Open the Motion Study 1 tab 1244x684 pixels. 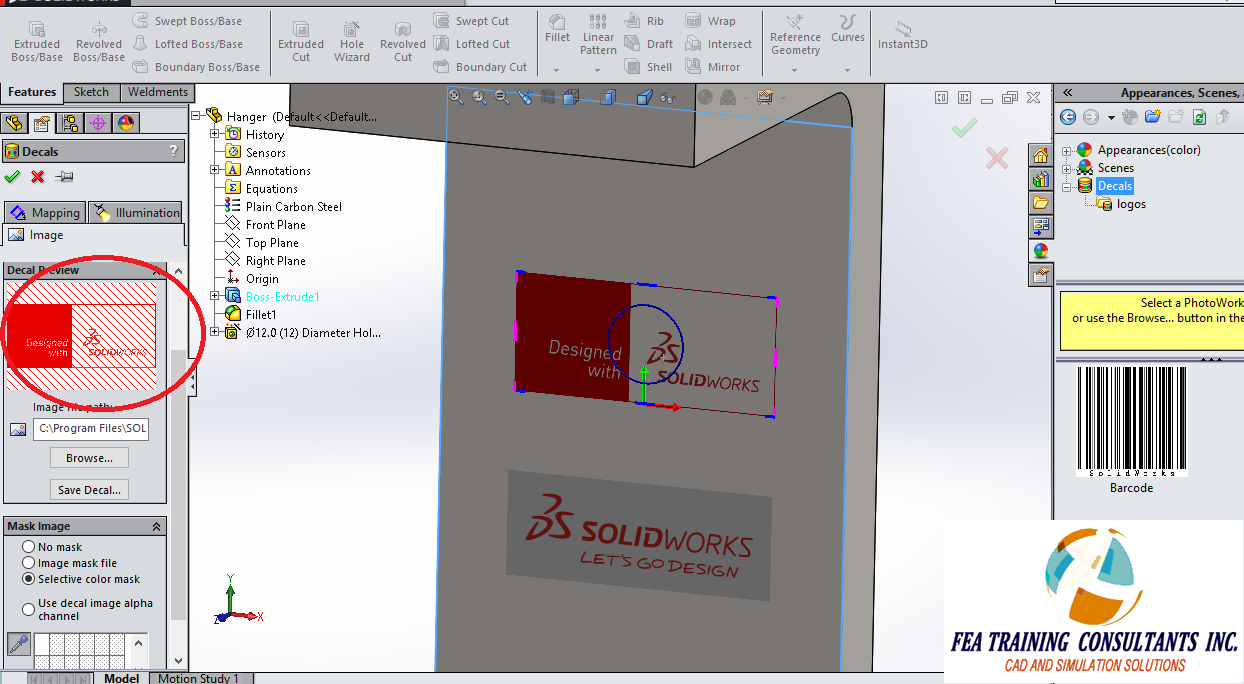[x=200, y=677]
